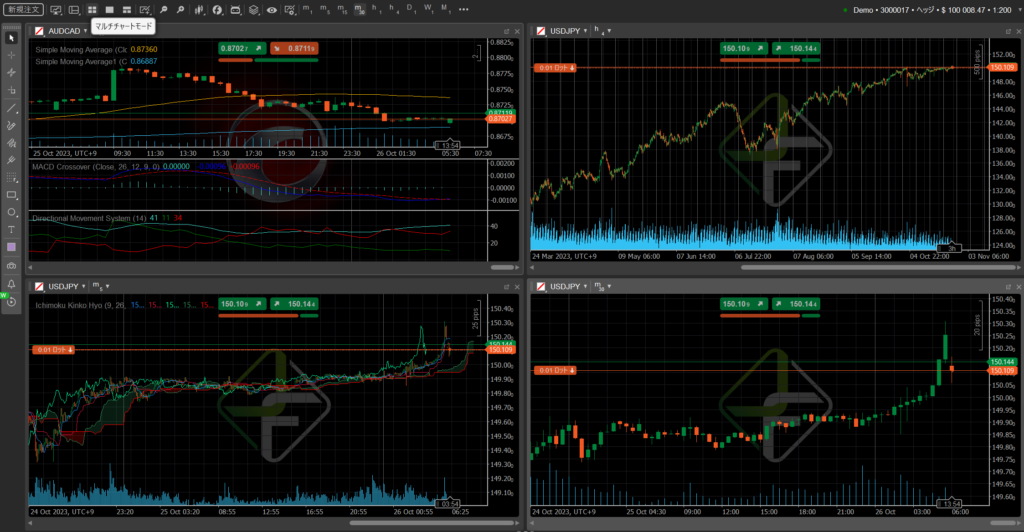Switch to multi-chart mode layout icon

[x=92, y=9]
